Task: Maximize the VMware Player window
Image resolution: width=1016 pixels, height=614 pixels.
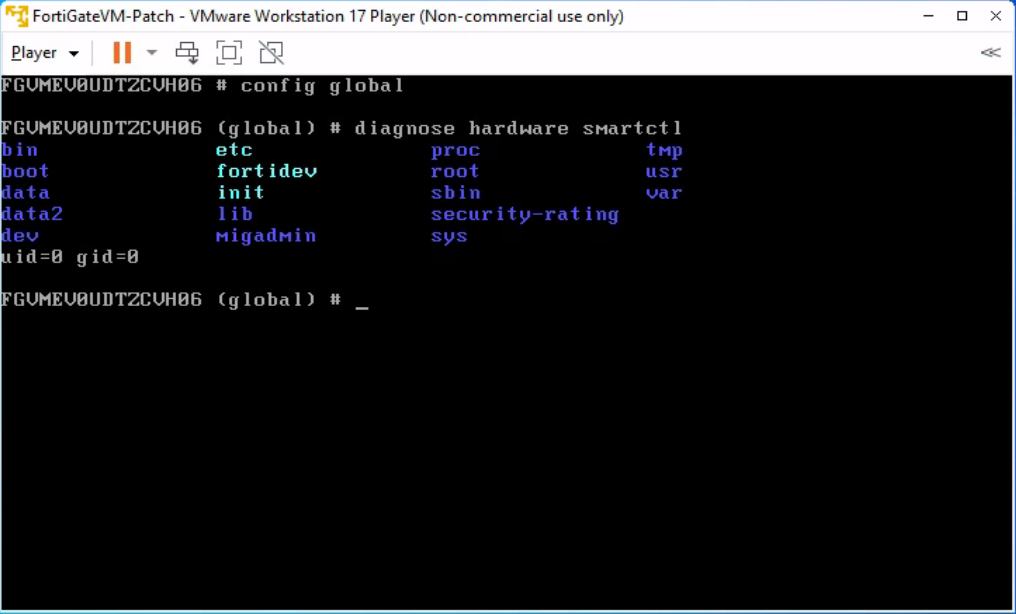Action: pos(962,16)
